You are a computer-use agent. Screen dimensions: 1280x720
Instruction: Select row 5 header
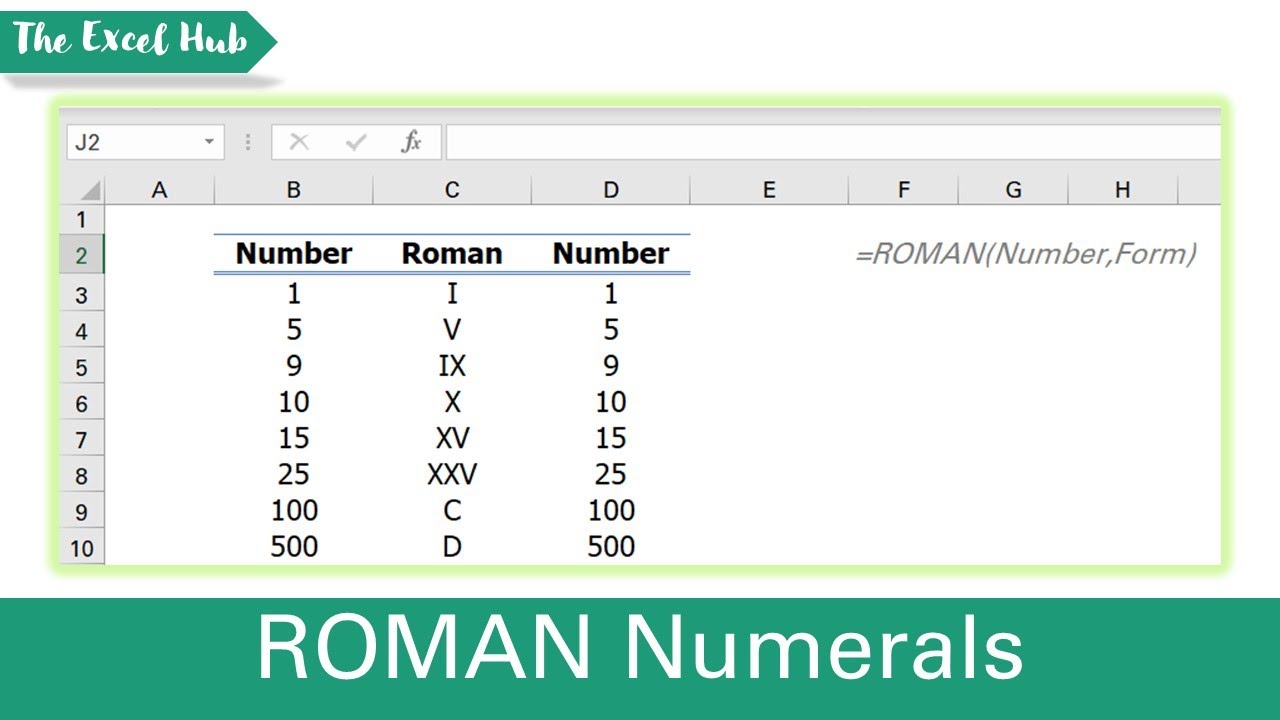coord(82,367)
